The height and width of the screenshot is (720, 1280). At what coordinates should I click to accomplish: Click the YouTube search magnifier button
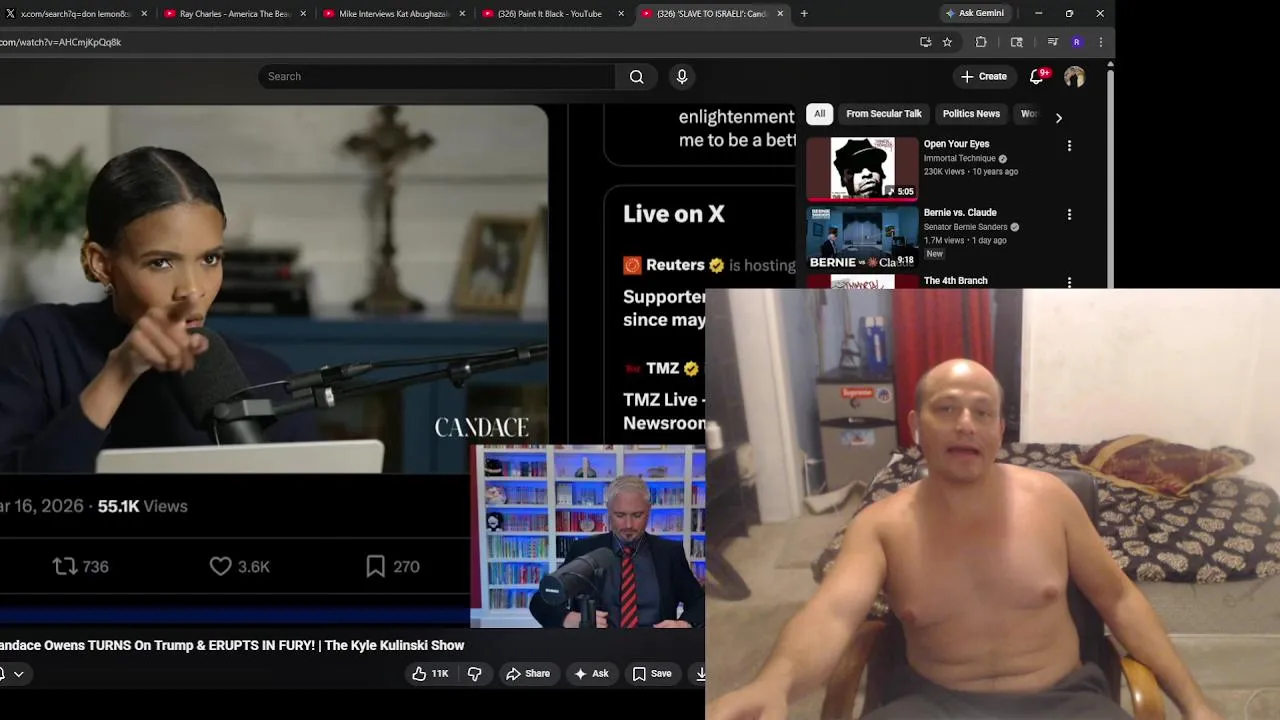(636, 77)
